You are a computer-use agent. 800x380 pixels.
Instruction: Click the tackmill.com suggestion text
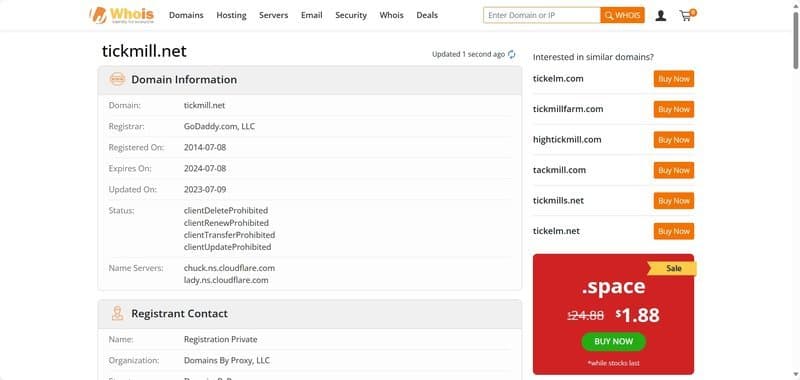click(x=559, y=170)
